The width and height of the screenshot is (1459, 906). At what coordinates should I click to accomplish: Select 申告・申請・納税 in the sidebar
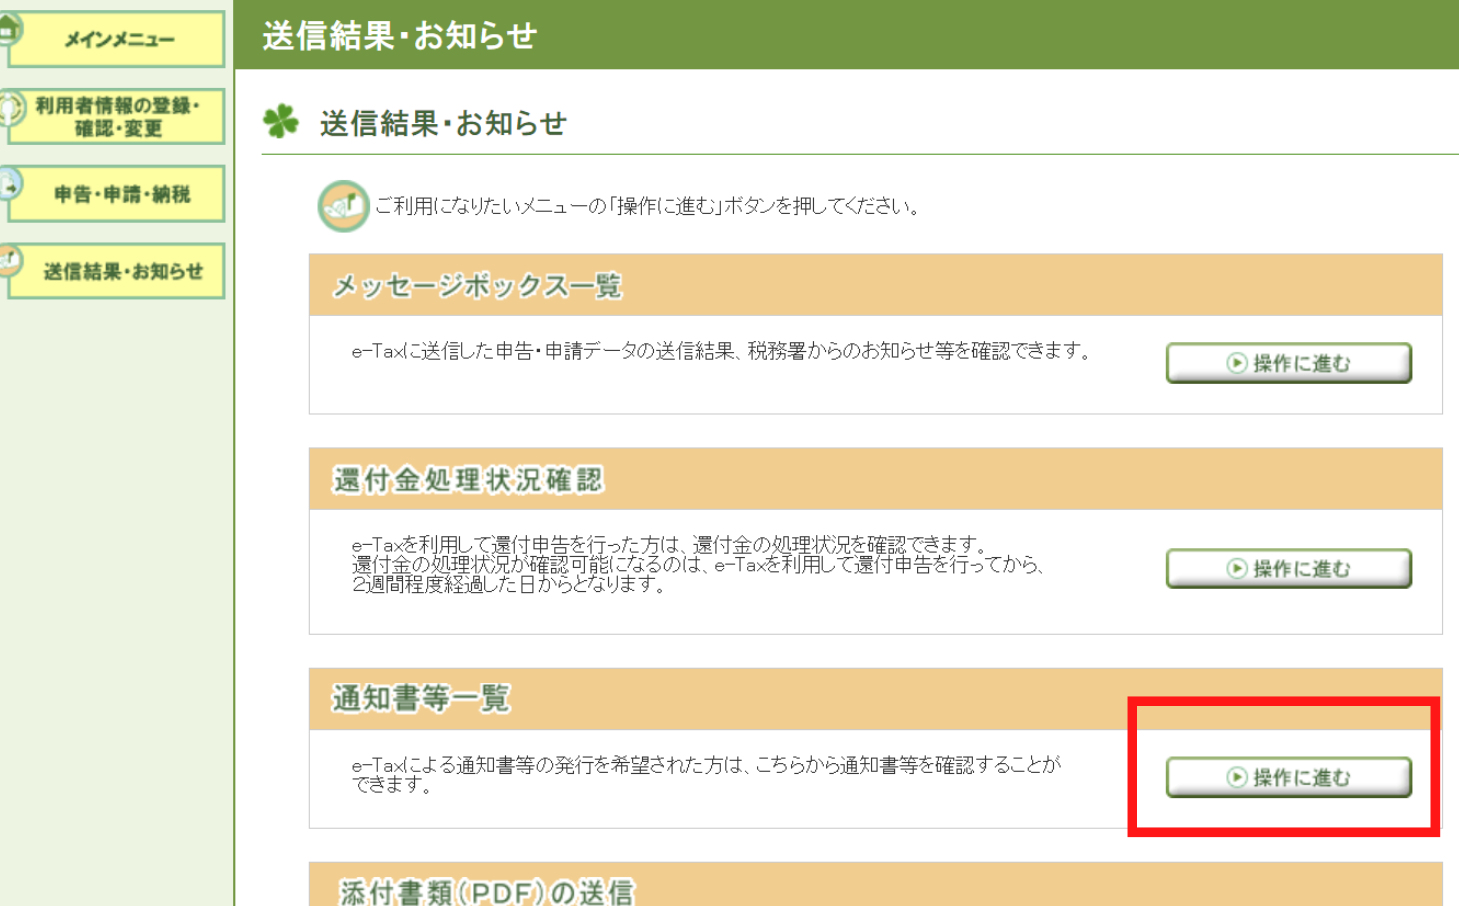coord(114,193)
